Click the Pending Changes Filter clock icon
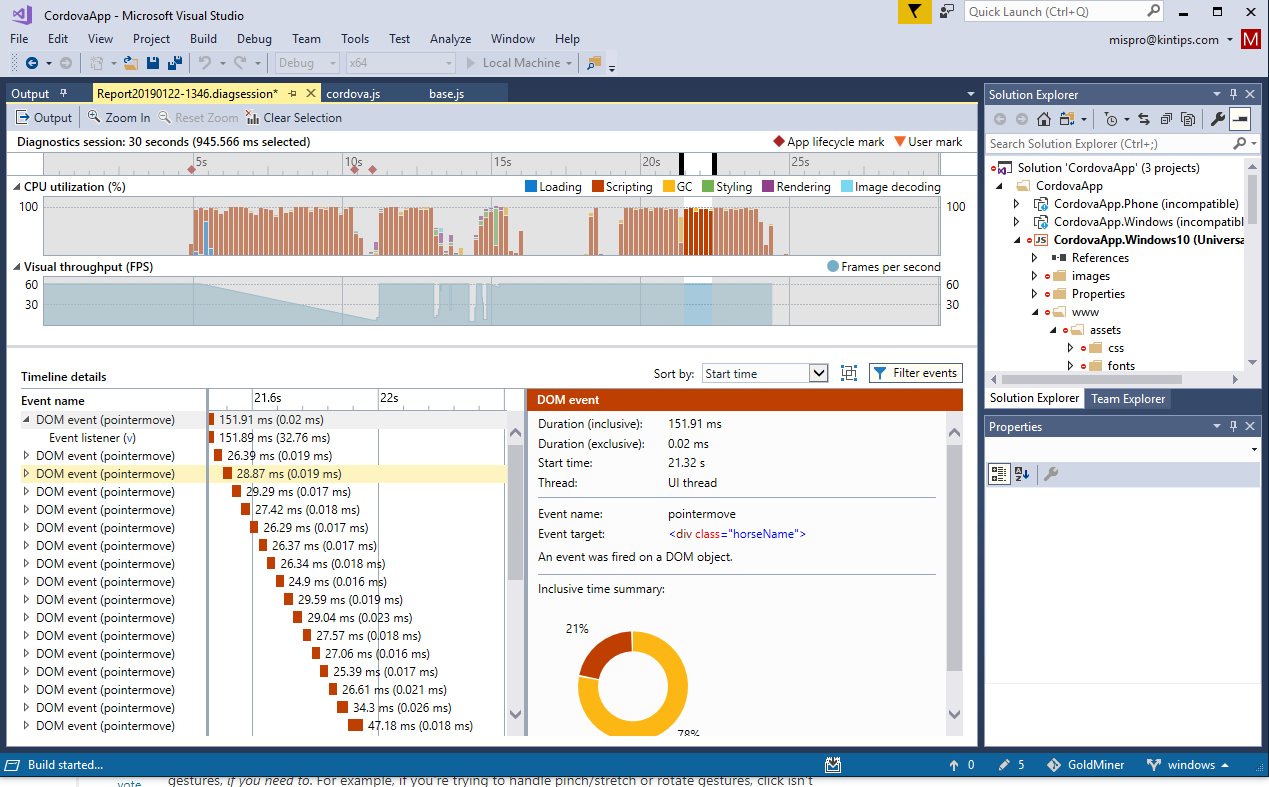Screen dimensions: 1269x787 pos(1110,119)
